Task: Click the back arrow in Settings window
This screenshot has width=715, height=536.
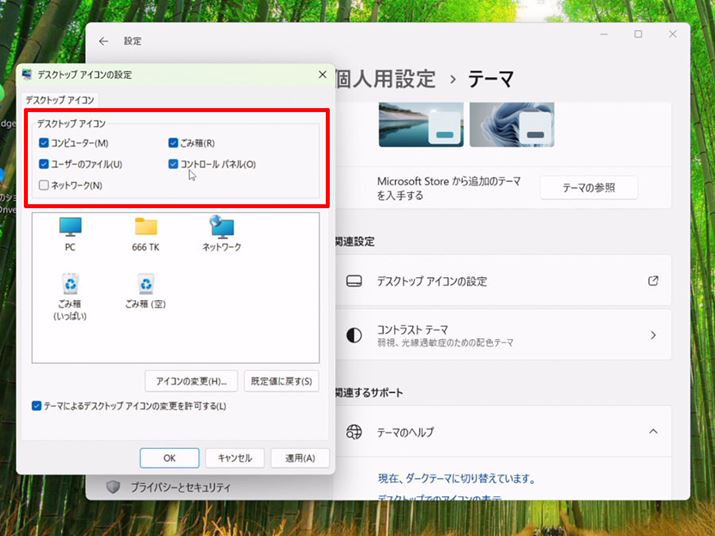Action: (104, 41)
